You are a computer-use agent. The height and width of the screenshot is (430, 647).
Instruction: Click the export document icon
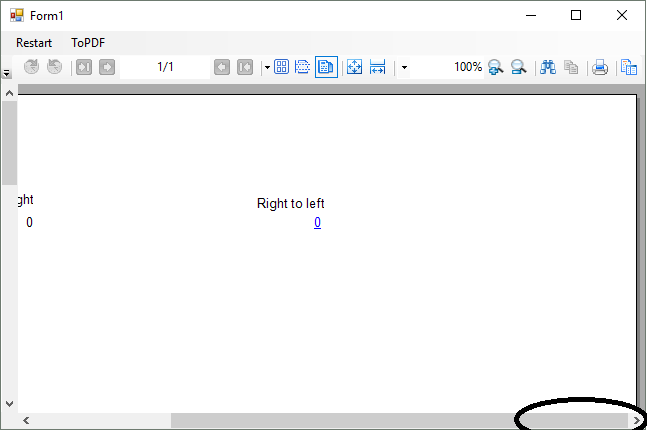coord(629,67)
